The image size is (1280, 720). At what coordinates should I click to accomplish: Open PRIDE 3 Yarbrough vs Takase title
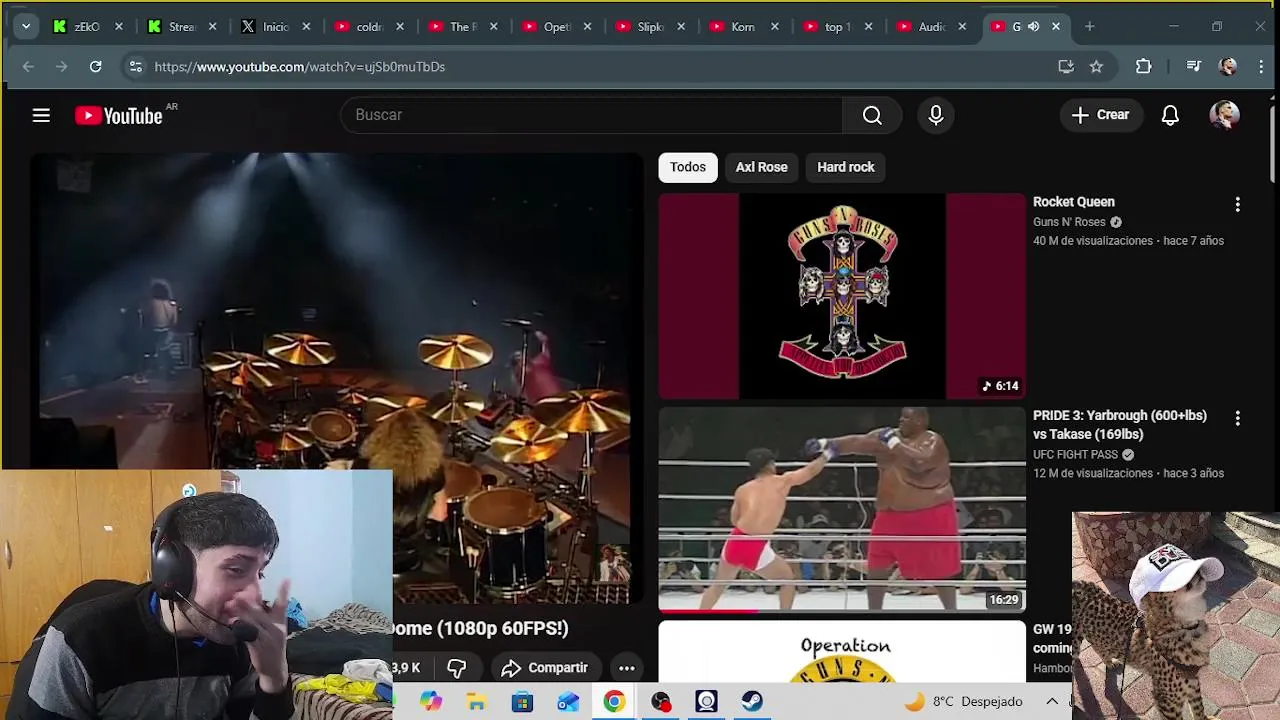pos(1120,425)
